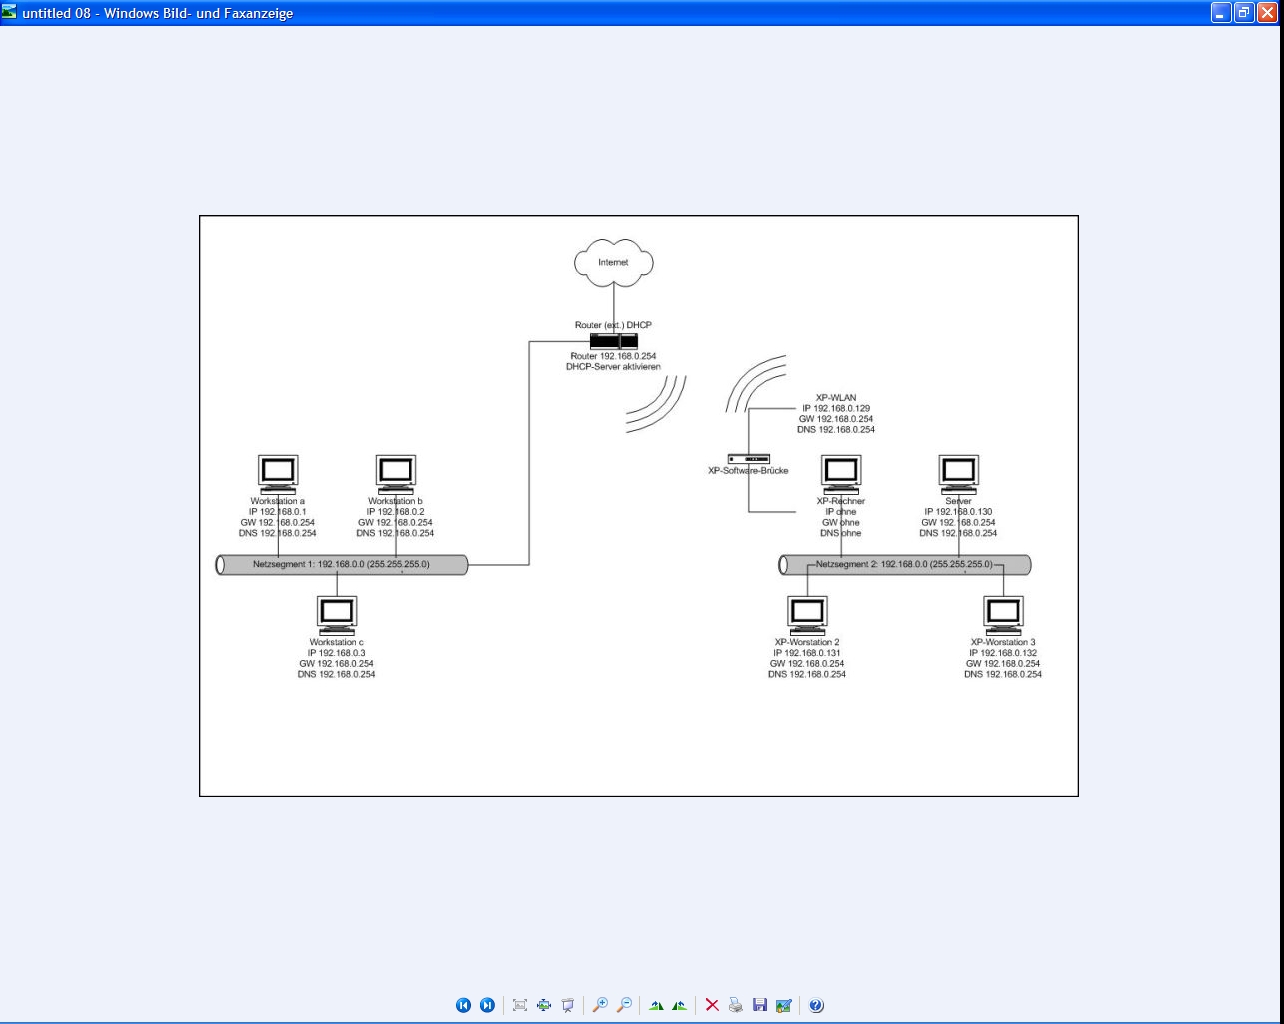Start the slide show
This screenshot has width=1284, height=1024.
[x=568, y=1005]
